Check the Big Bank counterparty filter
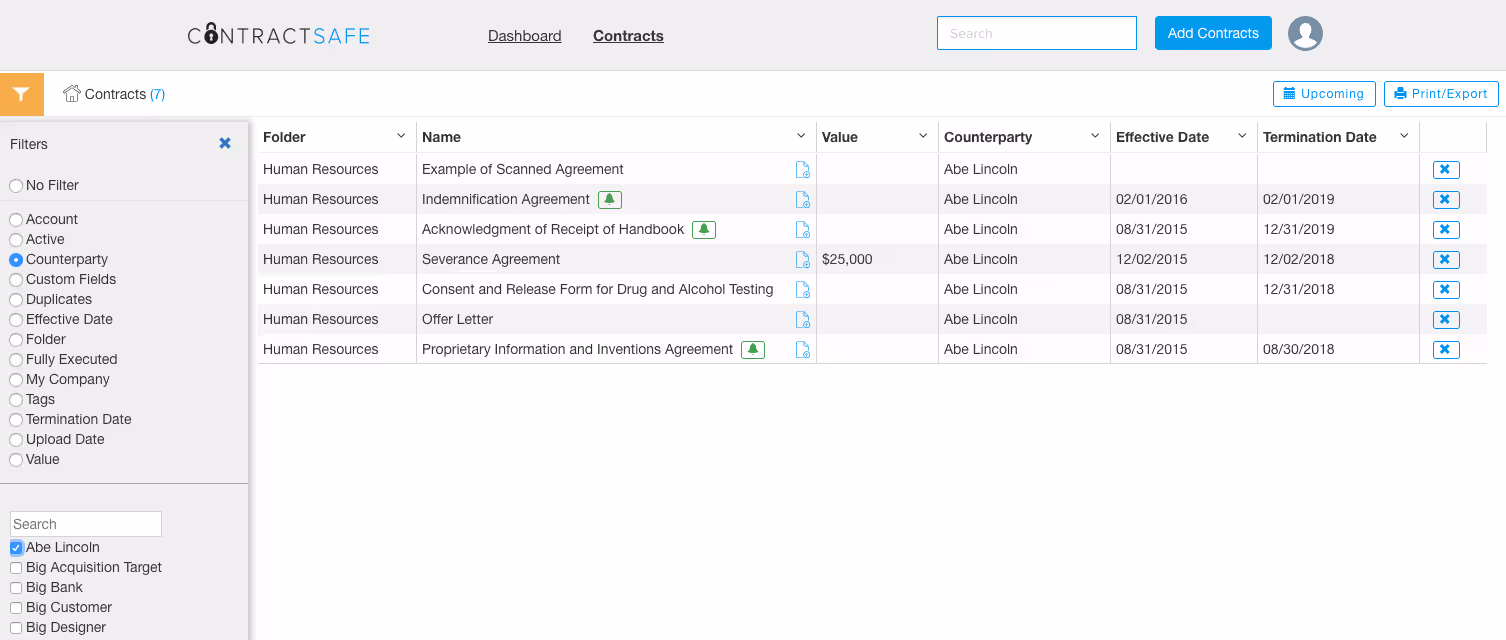This screenshot has width=1506, height=640. pos(15,587)
